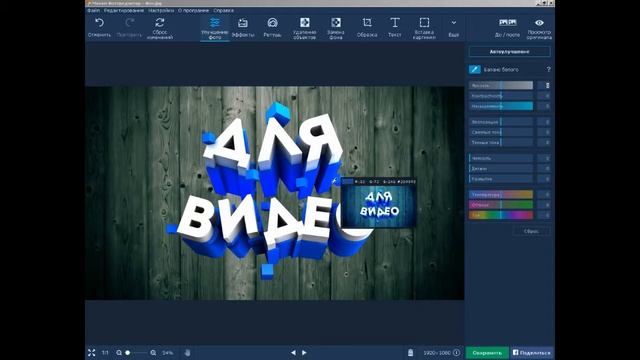This screenshot has height=360, width=640.
Task: Open the О программе menu
Action: tap(193, 10)
